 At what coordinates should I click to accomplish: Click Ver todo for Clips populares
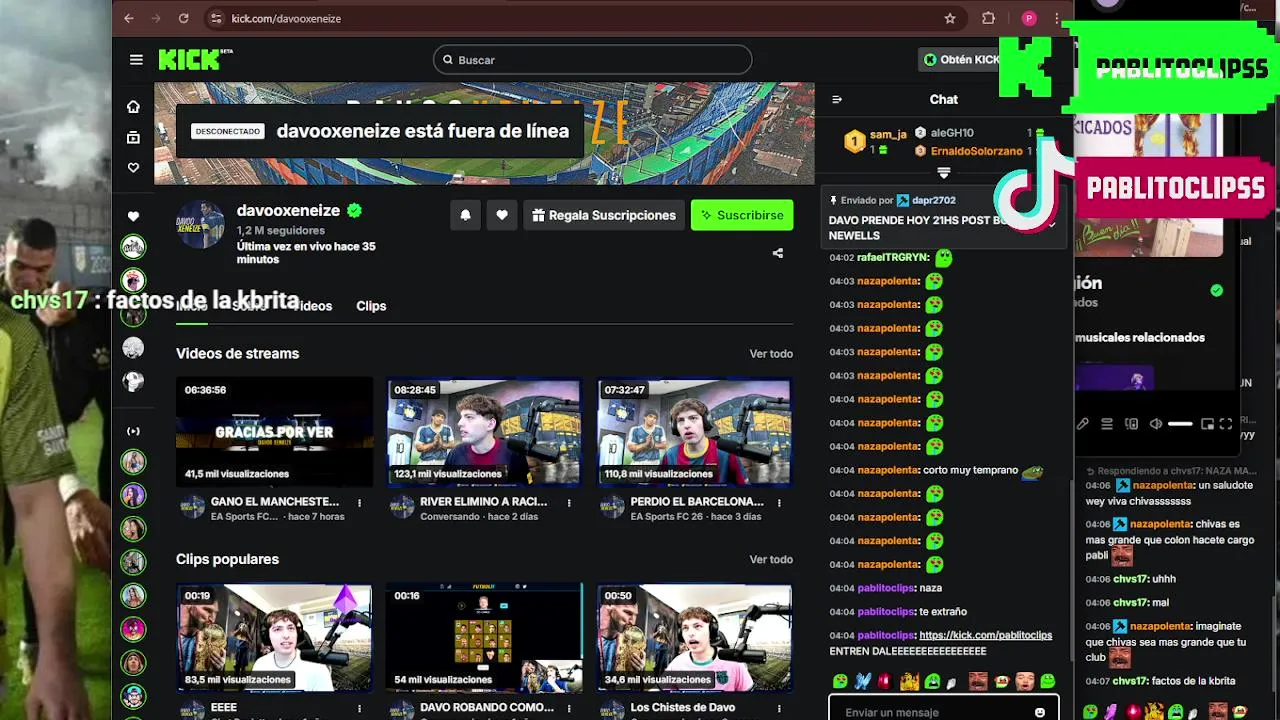[771, 560]
